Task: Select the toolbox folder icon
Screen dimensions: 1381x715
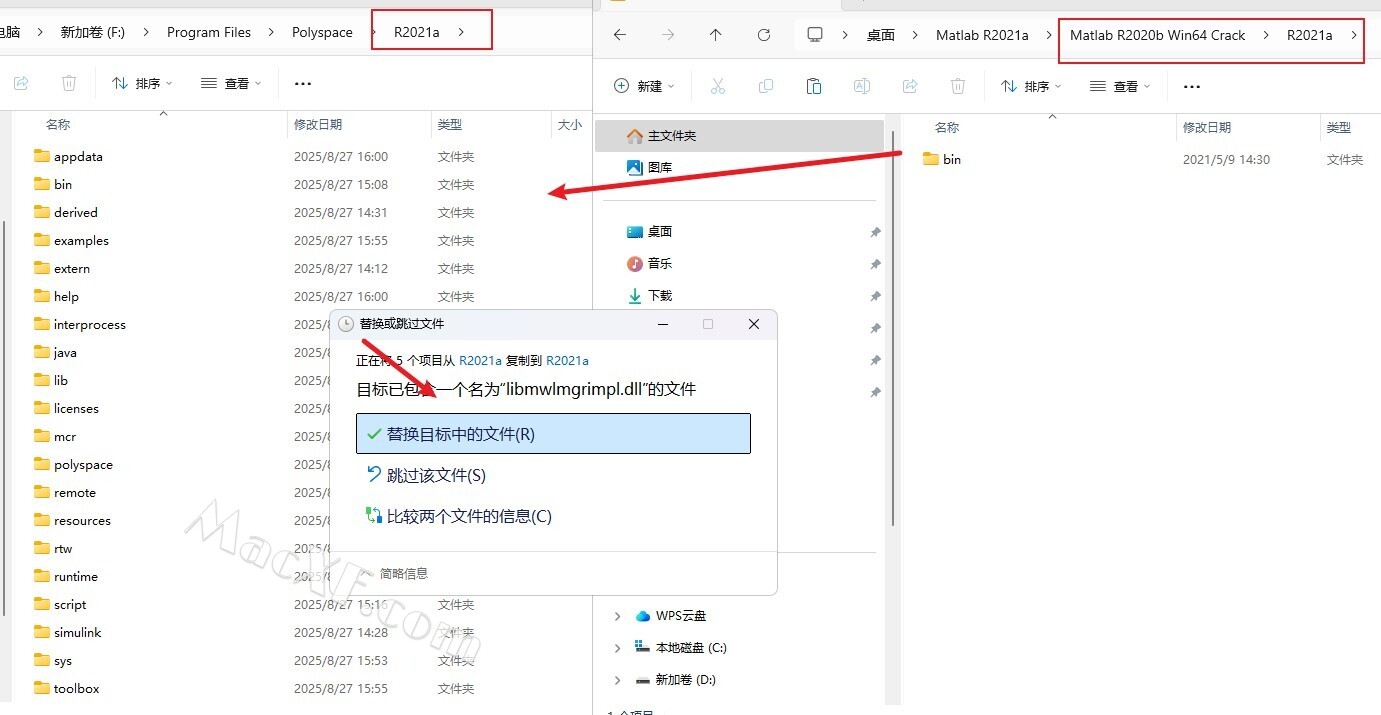Action: point(41,688)
